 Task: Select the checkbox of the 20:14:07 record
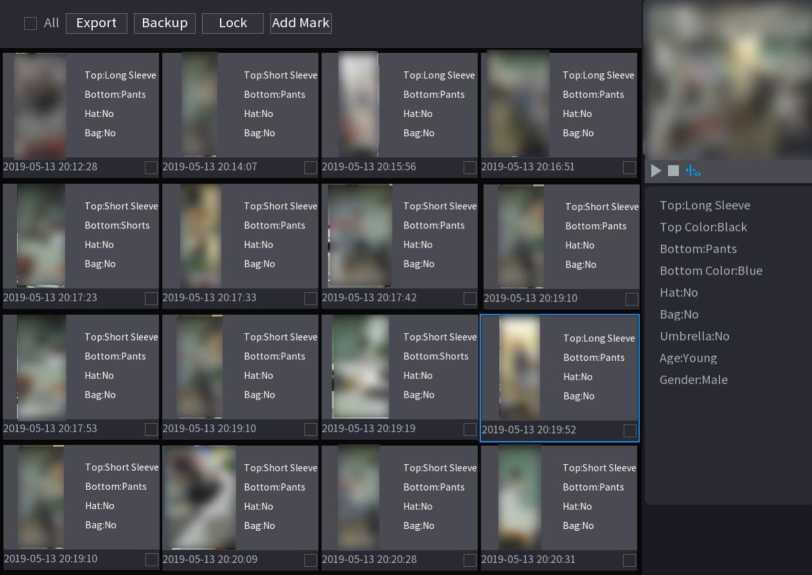click(310, 167)
